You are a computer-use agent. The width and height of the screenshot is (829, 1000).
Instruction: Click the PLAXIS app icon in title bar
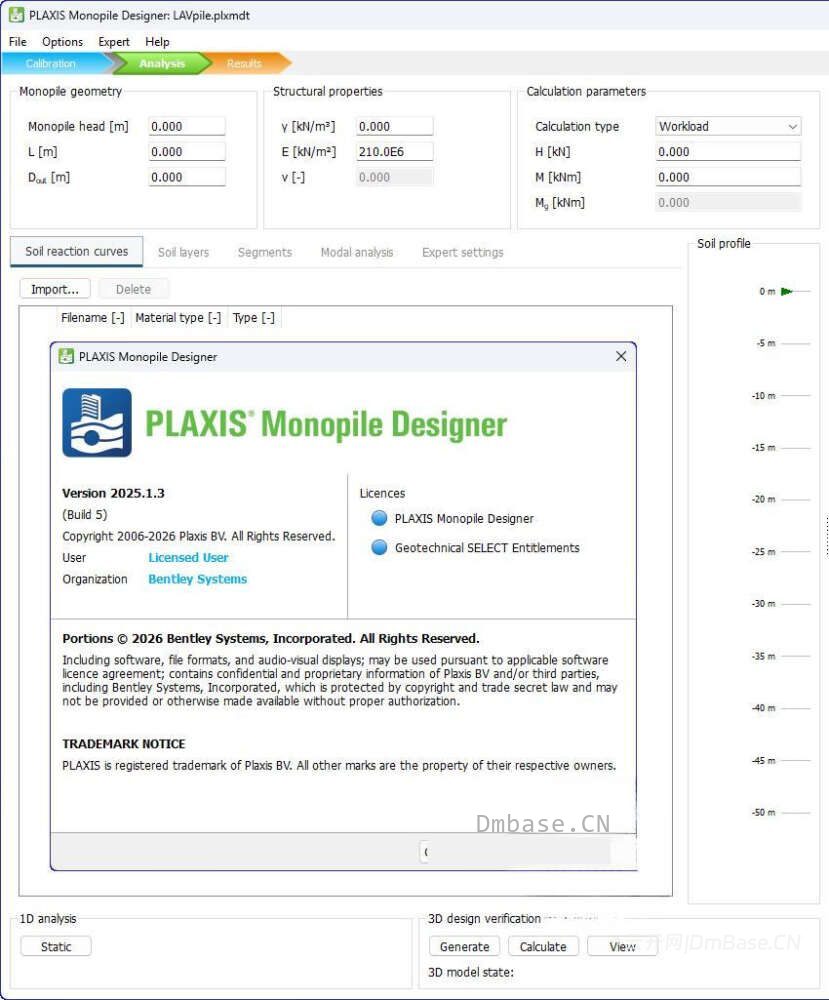pos(16,15)
